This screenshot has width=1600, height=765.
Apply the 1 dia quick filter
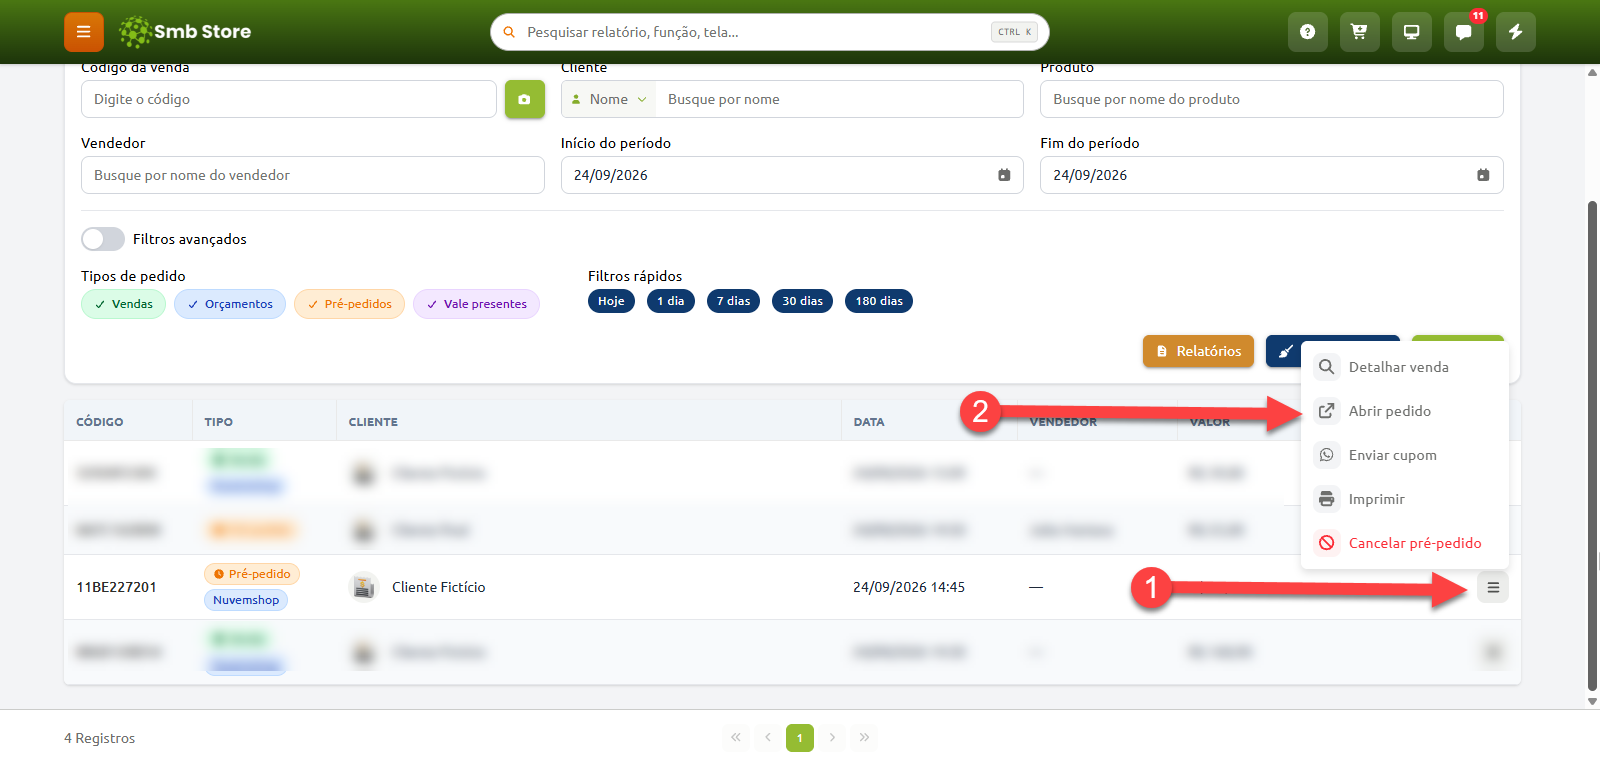click(671, 301)
